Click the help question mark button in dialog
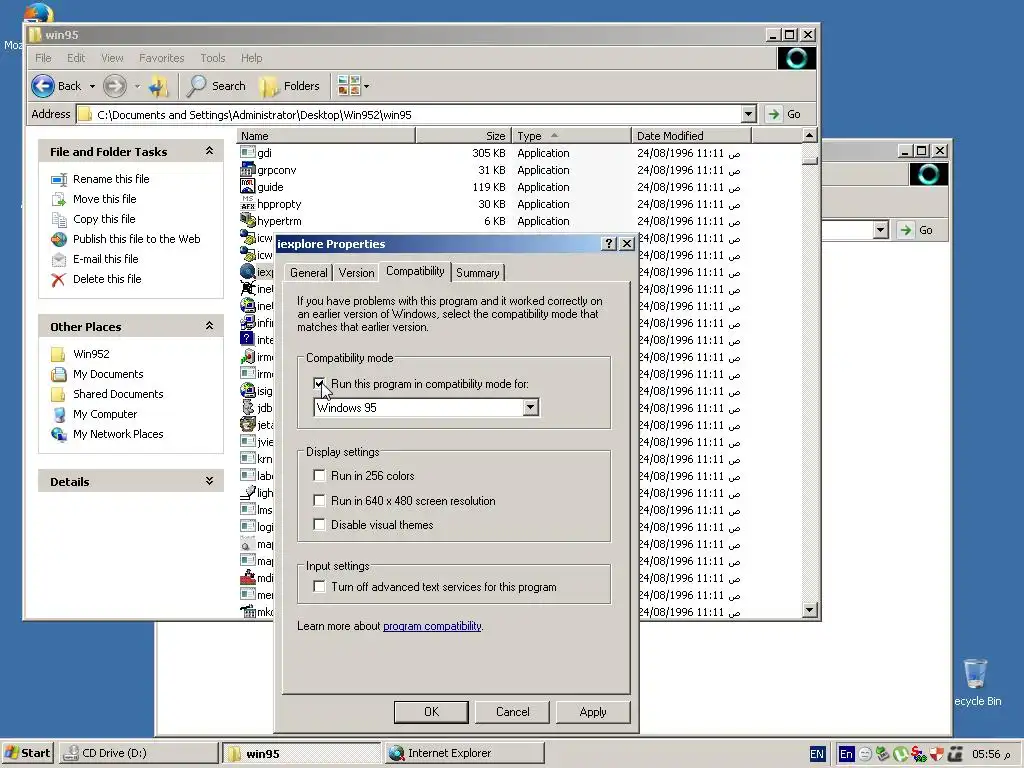This screenshot has width=1024, height=768. (x=609, y=244)
